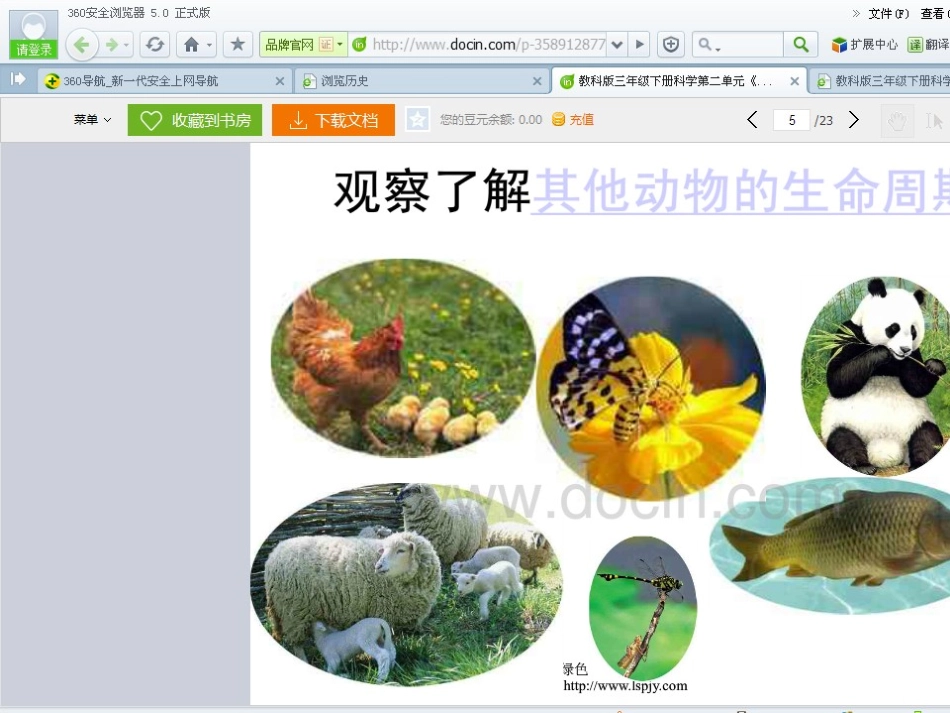Click the 充值 recharge link
The image size is (950, 713).
click(x=582, y=120)
